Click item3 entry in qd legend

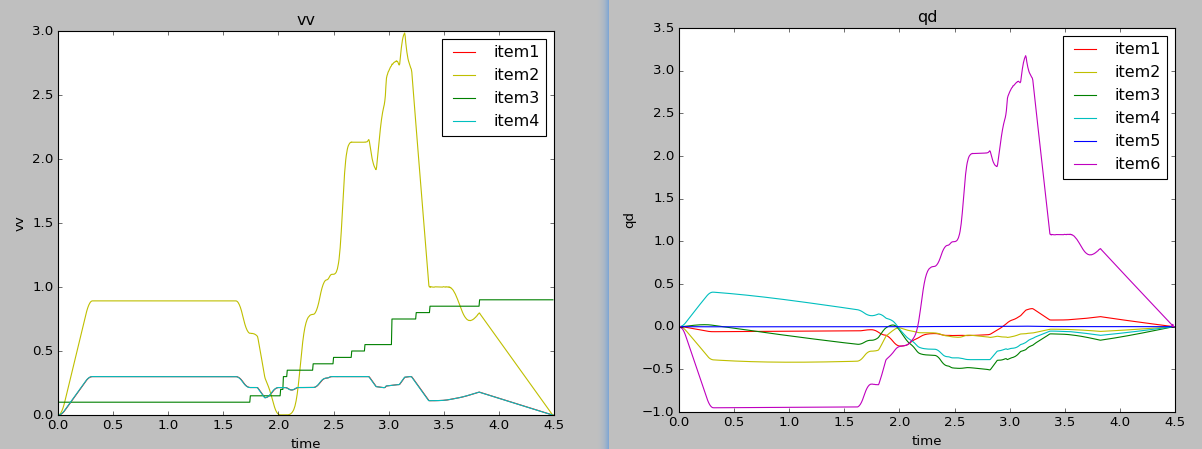[x=1137, y=95]
